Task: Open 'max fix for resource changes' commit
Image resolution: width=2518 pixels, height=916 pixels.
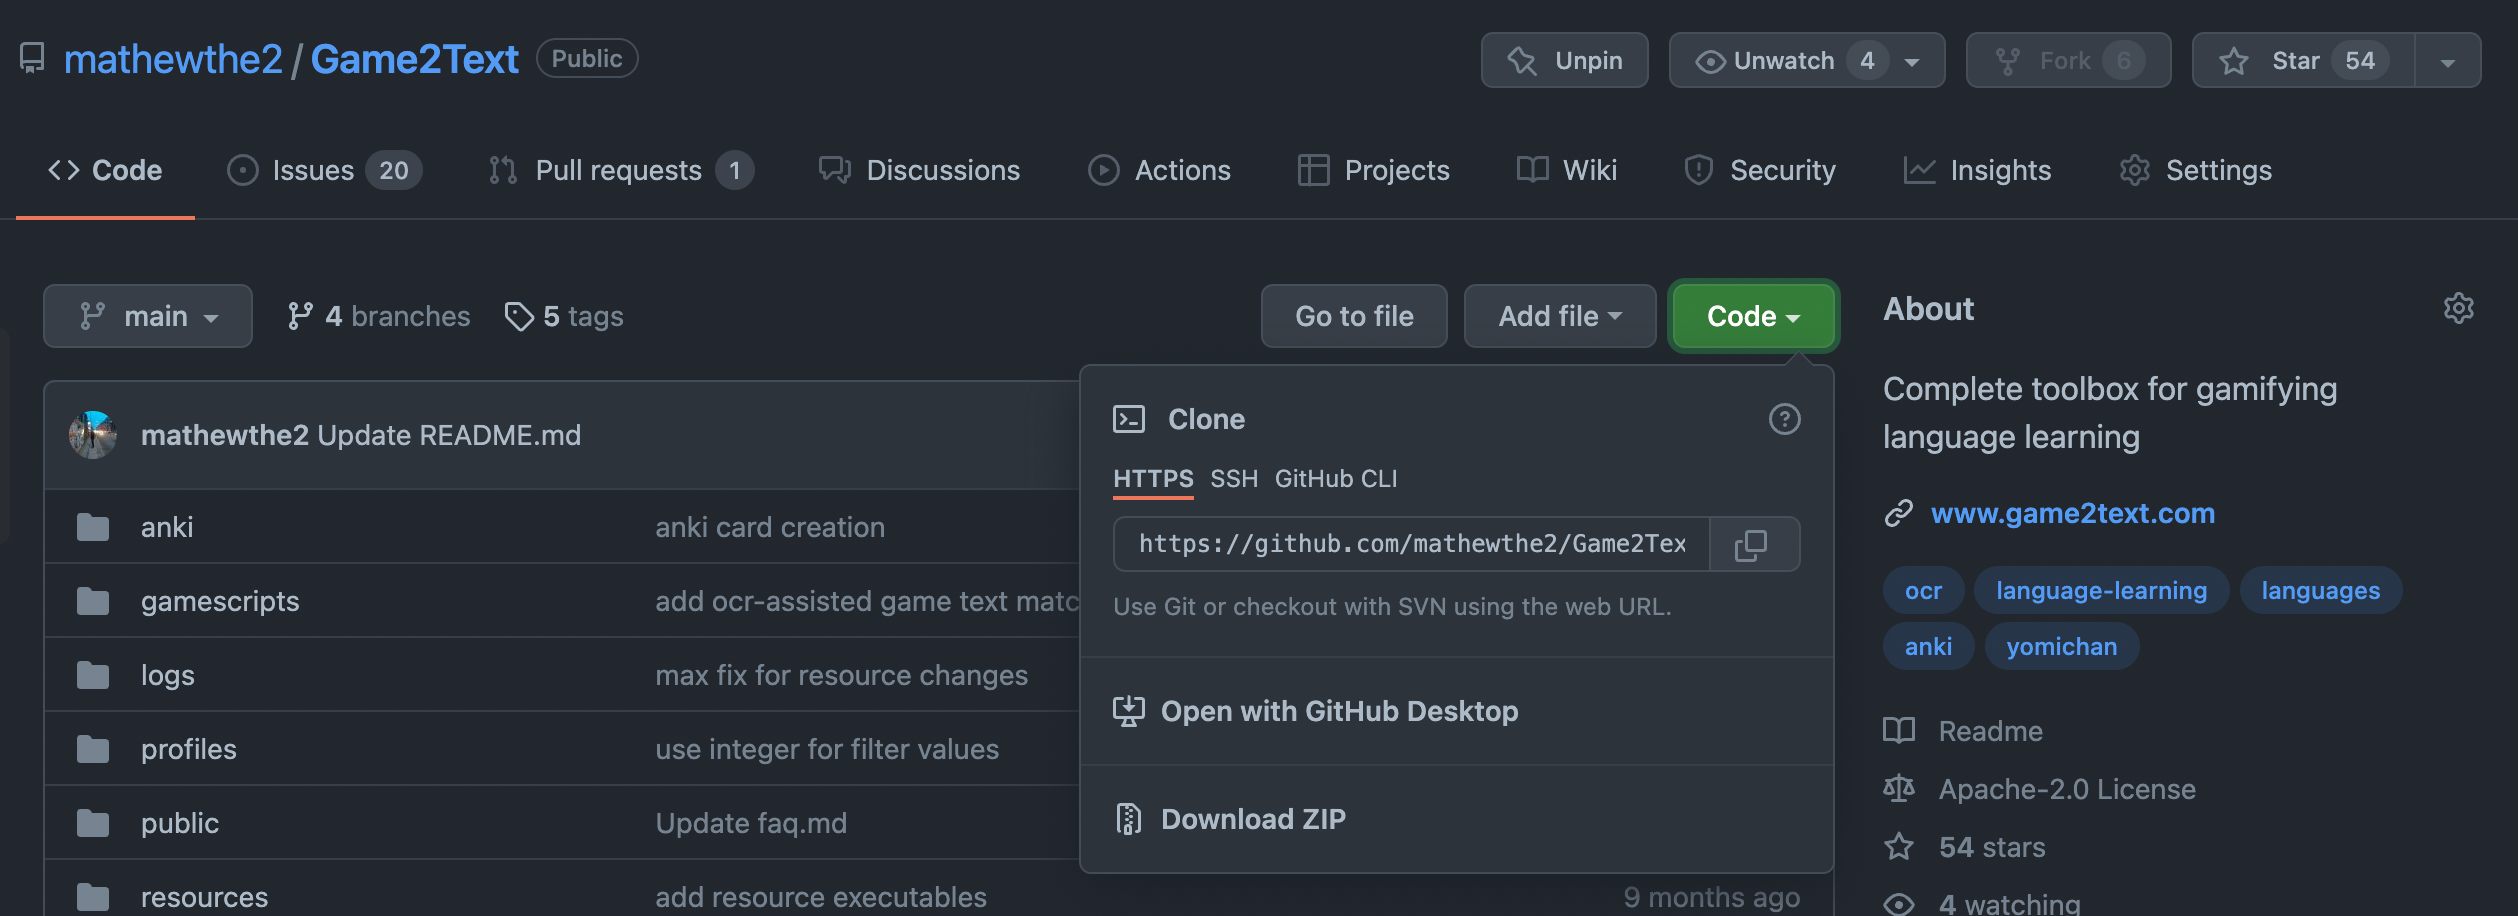Action: 841,675
